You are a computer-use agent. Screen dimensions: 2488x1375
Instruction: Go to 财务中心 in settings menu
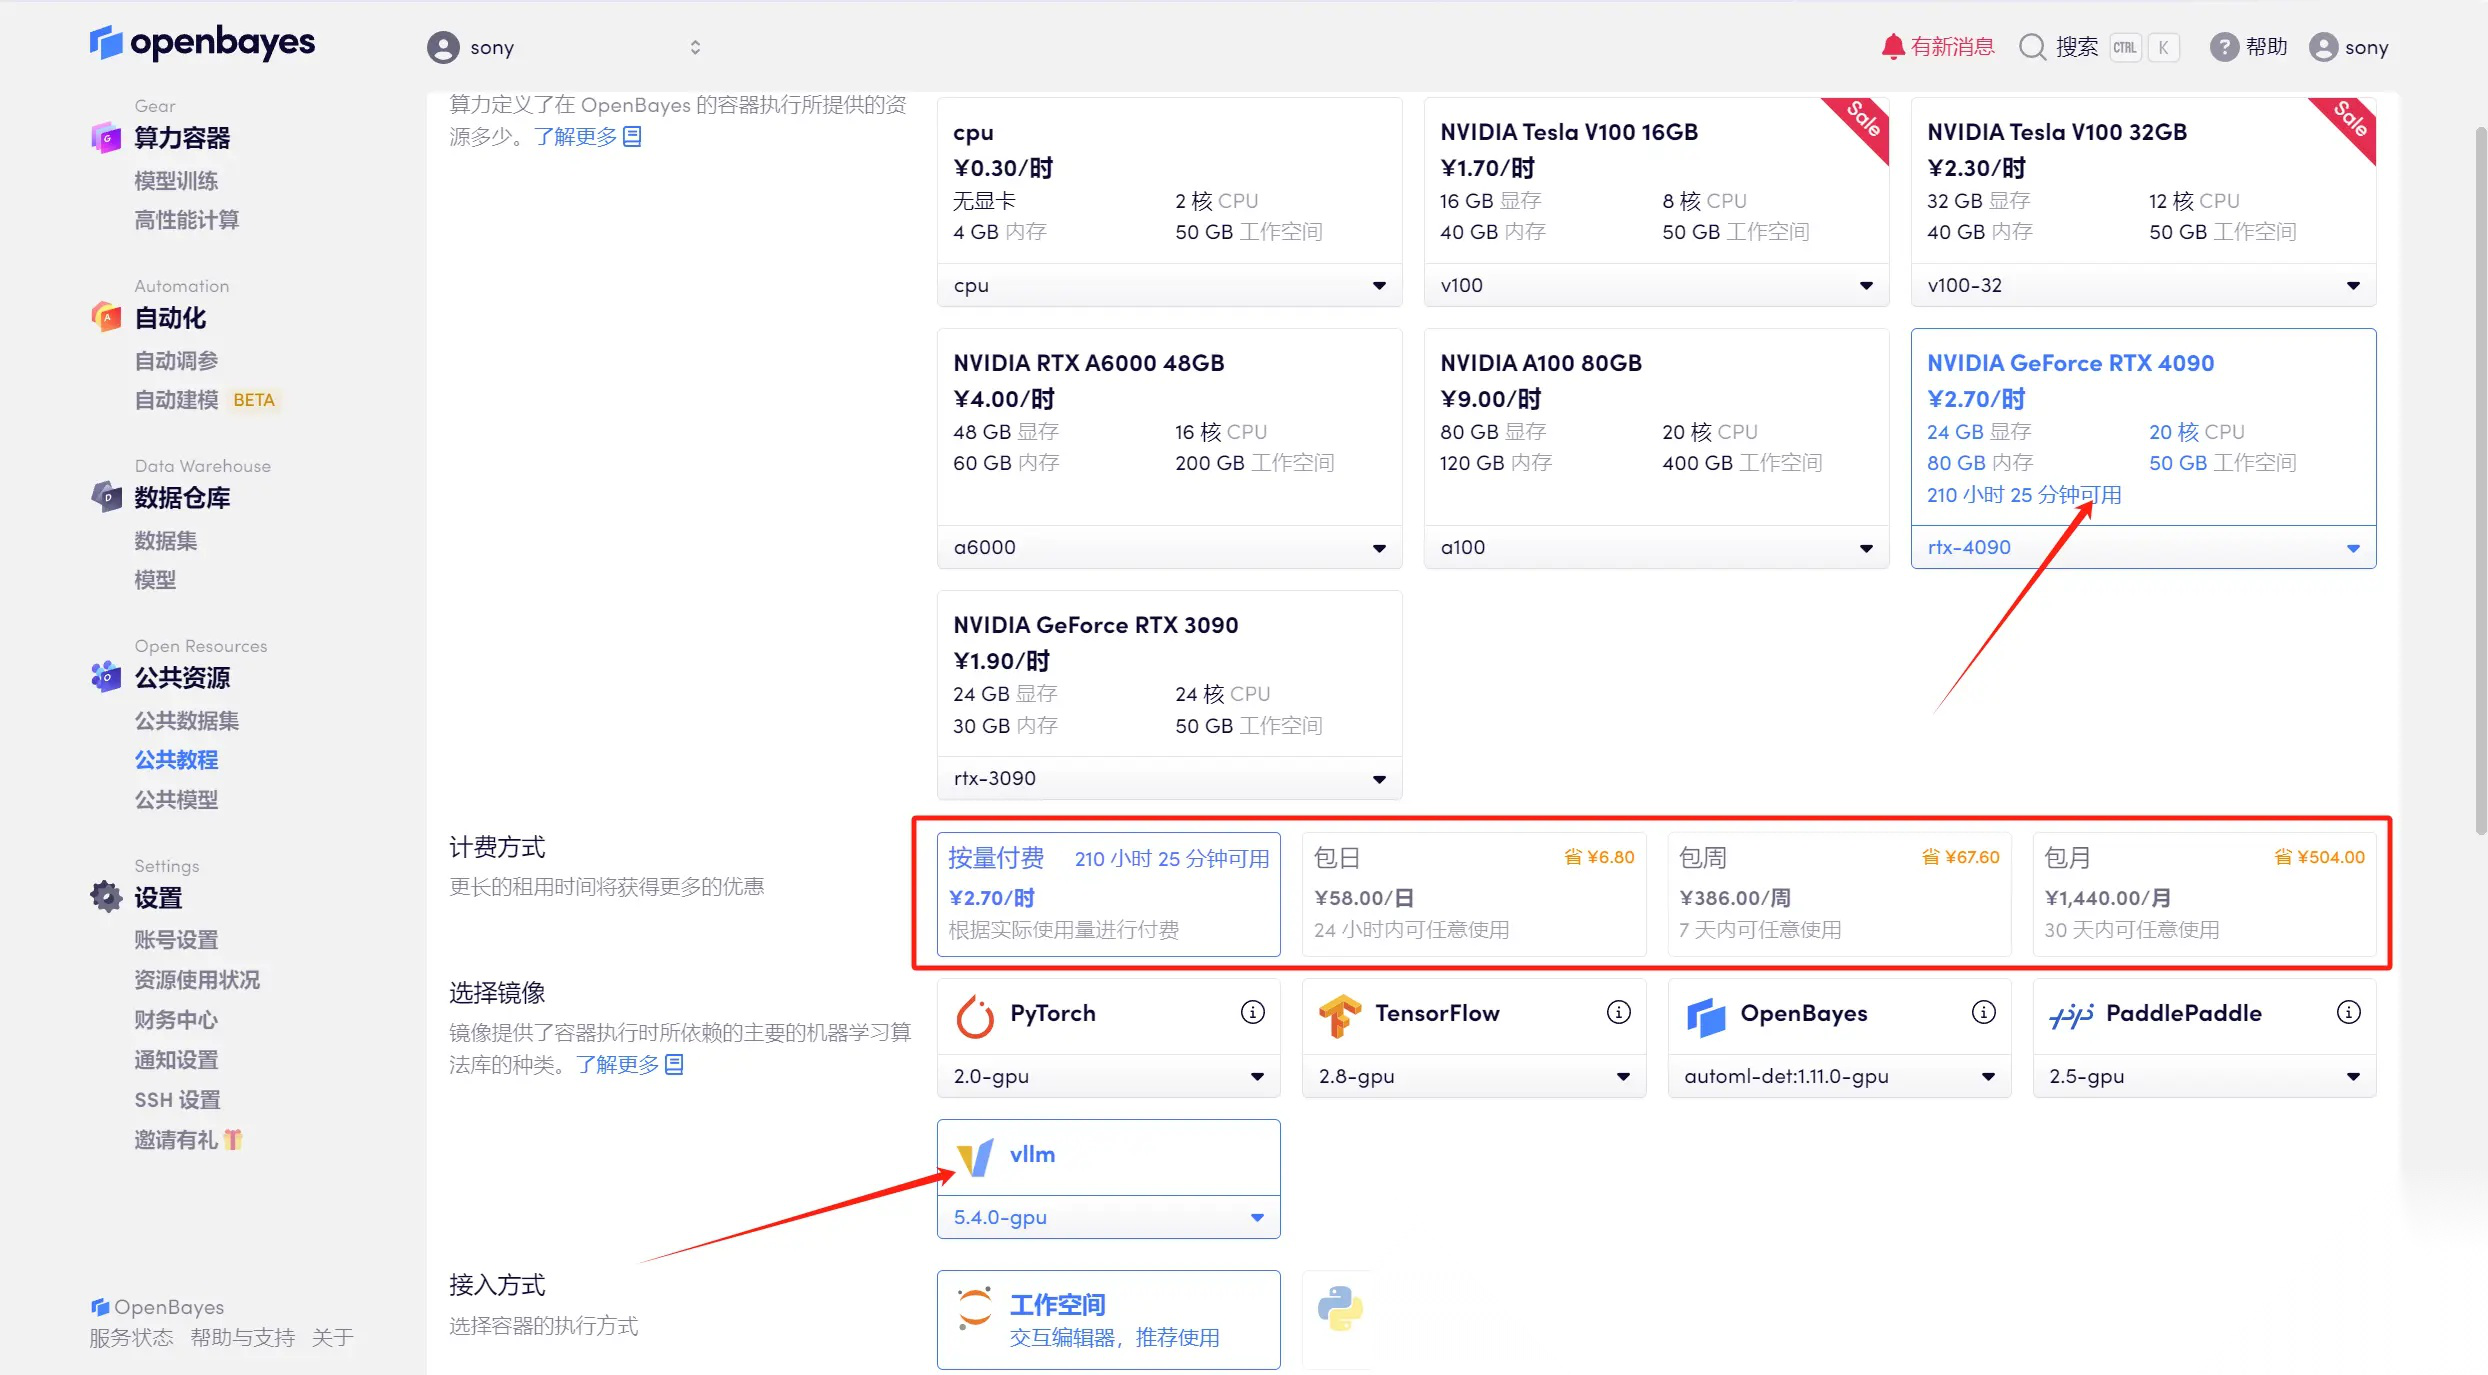tap(176, 1020)
